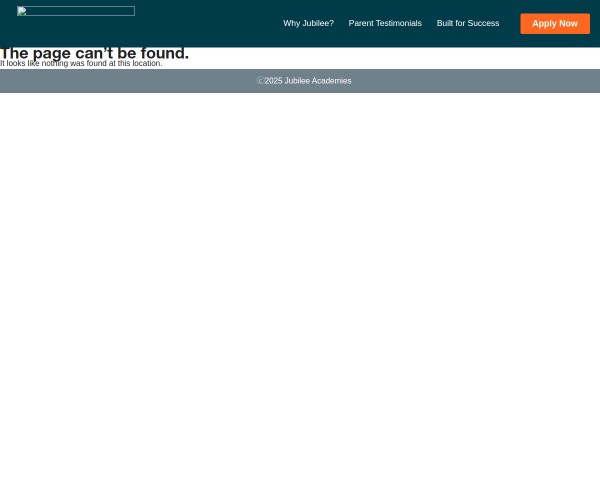Screen dimensions: 600x490
Task: Click the orange Apply Now button
Action: (555, 24)
